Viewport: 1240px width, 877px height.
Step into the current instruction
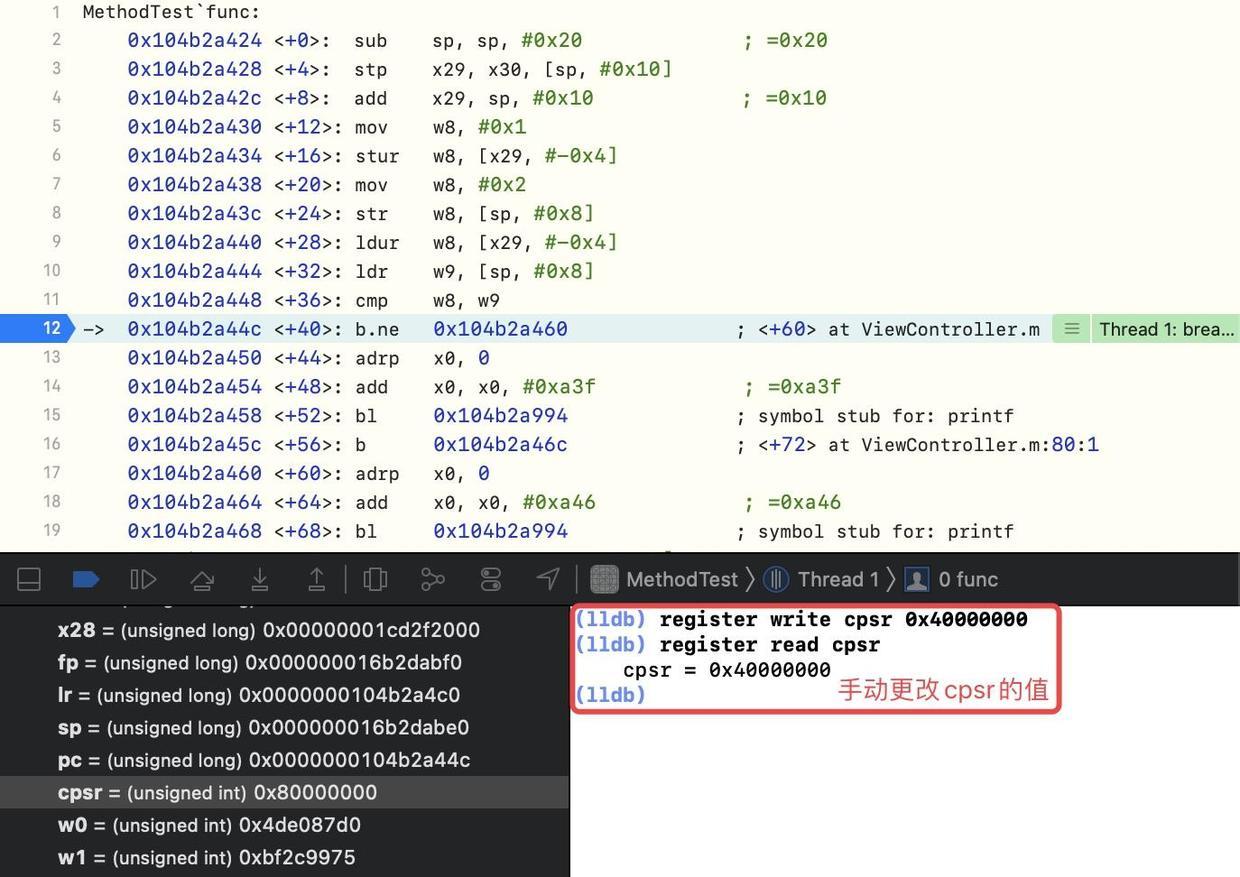259,579
